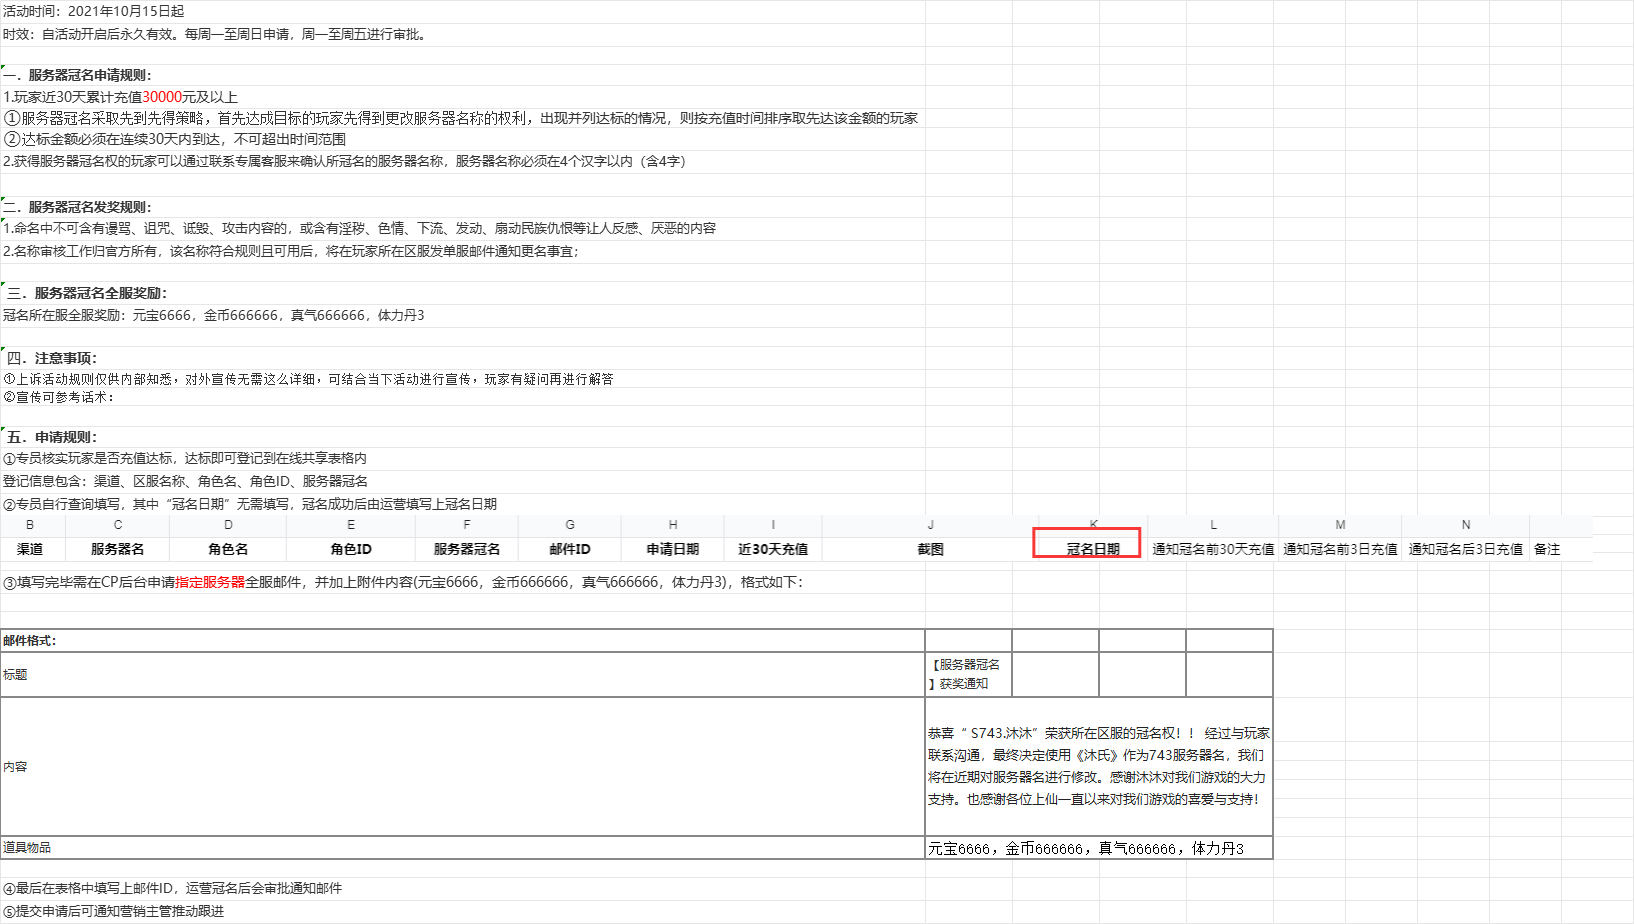Select heading '三. 服务器冠名全服奖励:'

pyautogui.click(x=86, y=293)
